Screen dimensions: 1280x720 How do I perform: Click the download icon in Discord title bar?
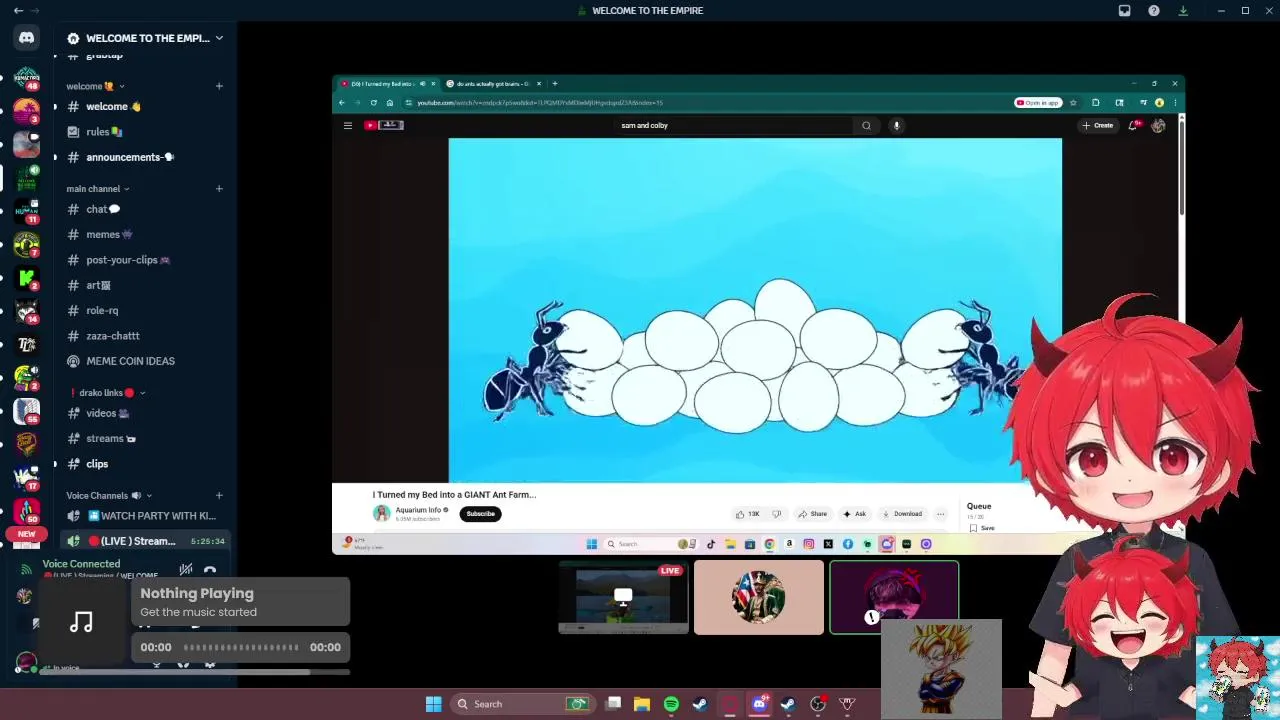click(x=1183, y=10)
